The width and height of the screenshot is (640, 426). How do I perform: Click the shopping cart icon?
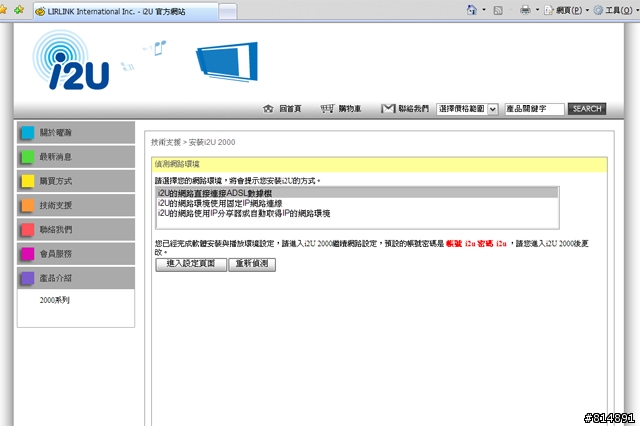click(327, 109)
